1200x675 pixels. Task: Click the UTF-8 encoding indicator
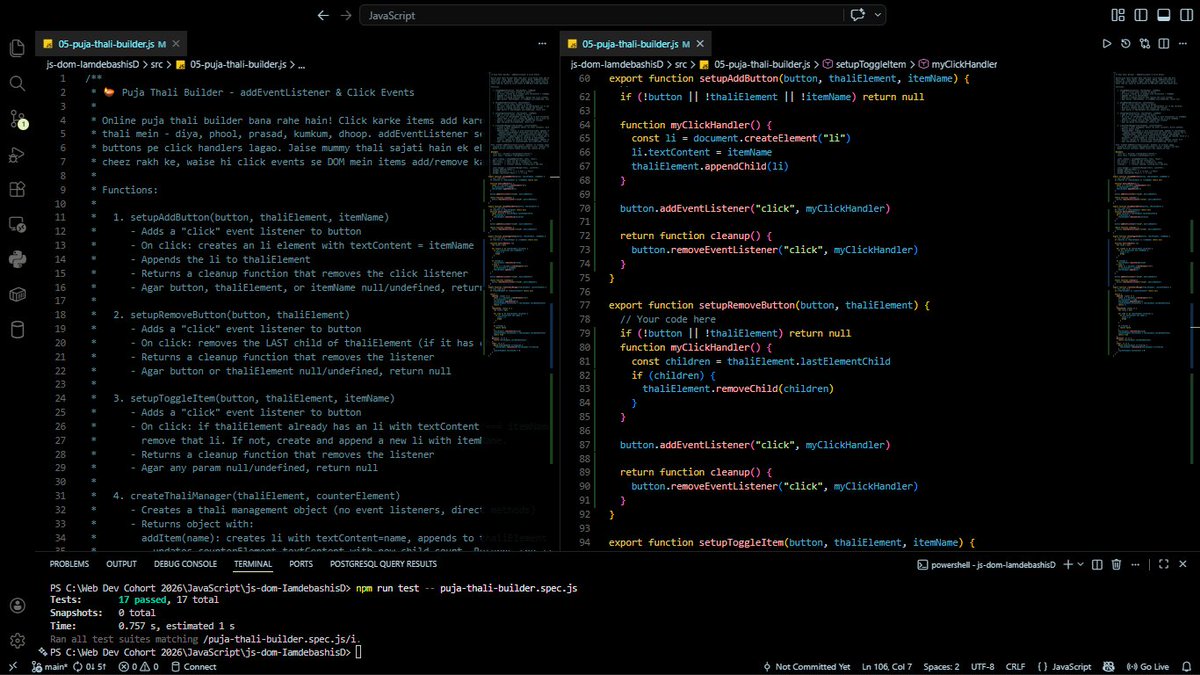point(982,667)
